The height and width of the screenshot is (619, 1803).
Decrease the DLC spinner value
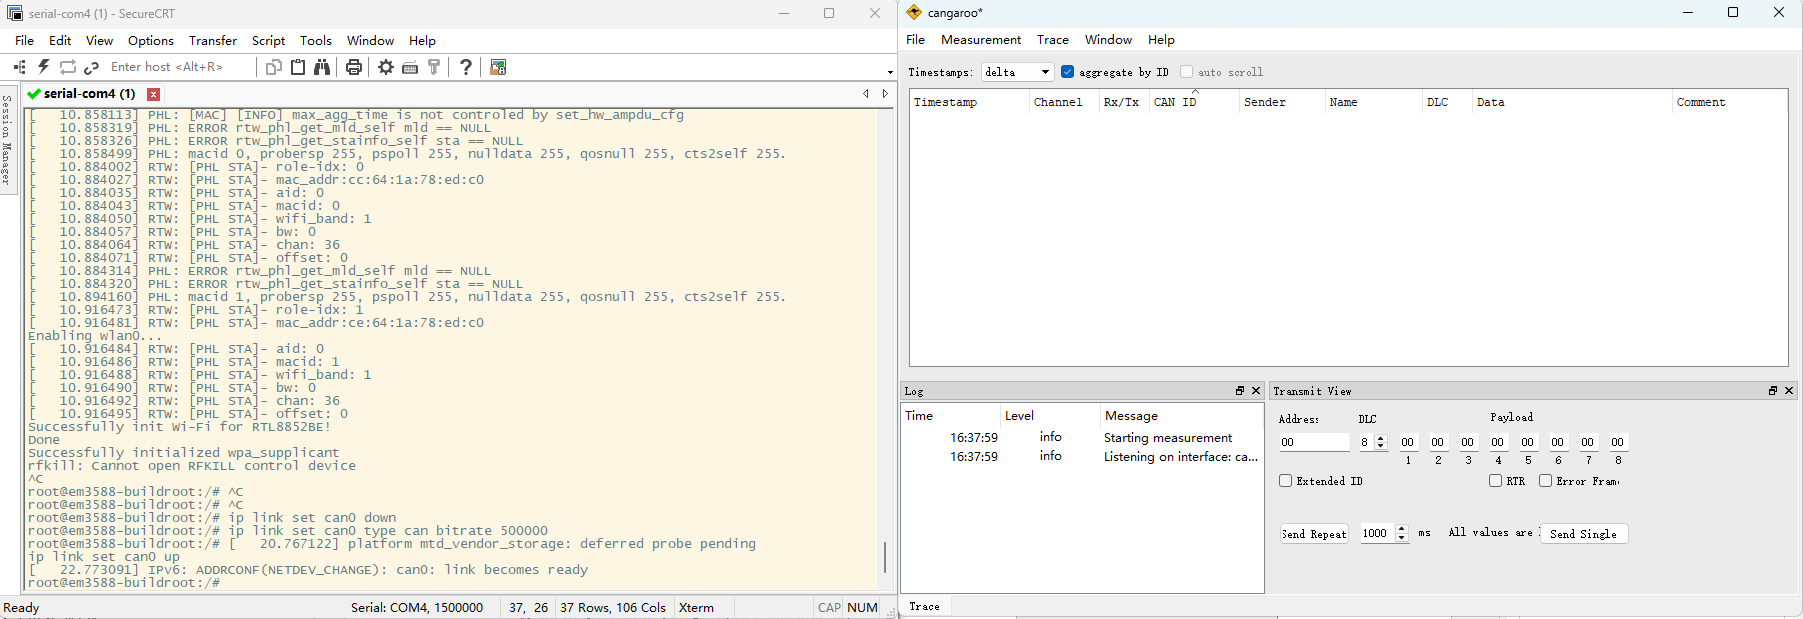[x=1381, y=446]
